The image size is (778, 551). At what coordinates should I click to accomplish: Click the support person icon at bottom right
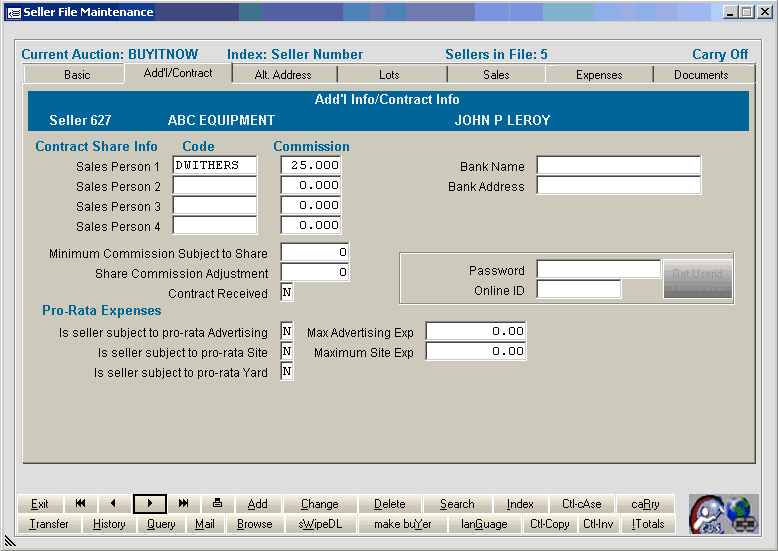708,514
